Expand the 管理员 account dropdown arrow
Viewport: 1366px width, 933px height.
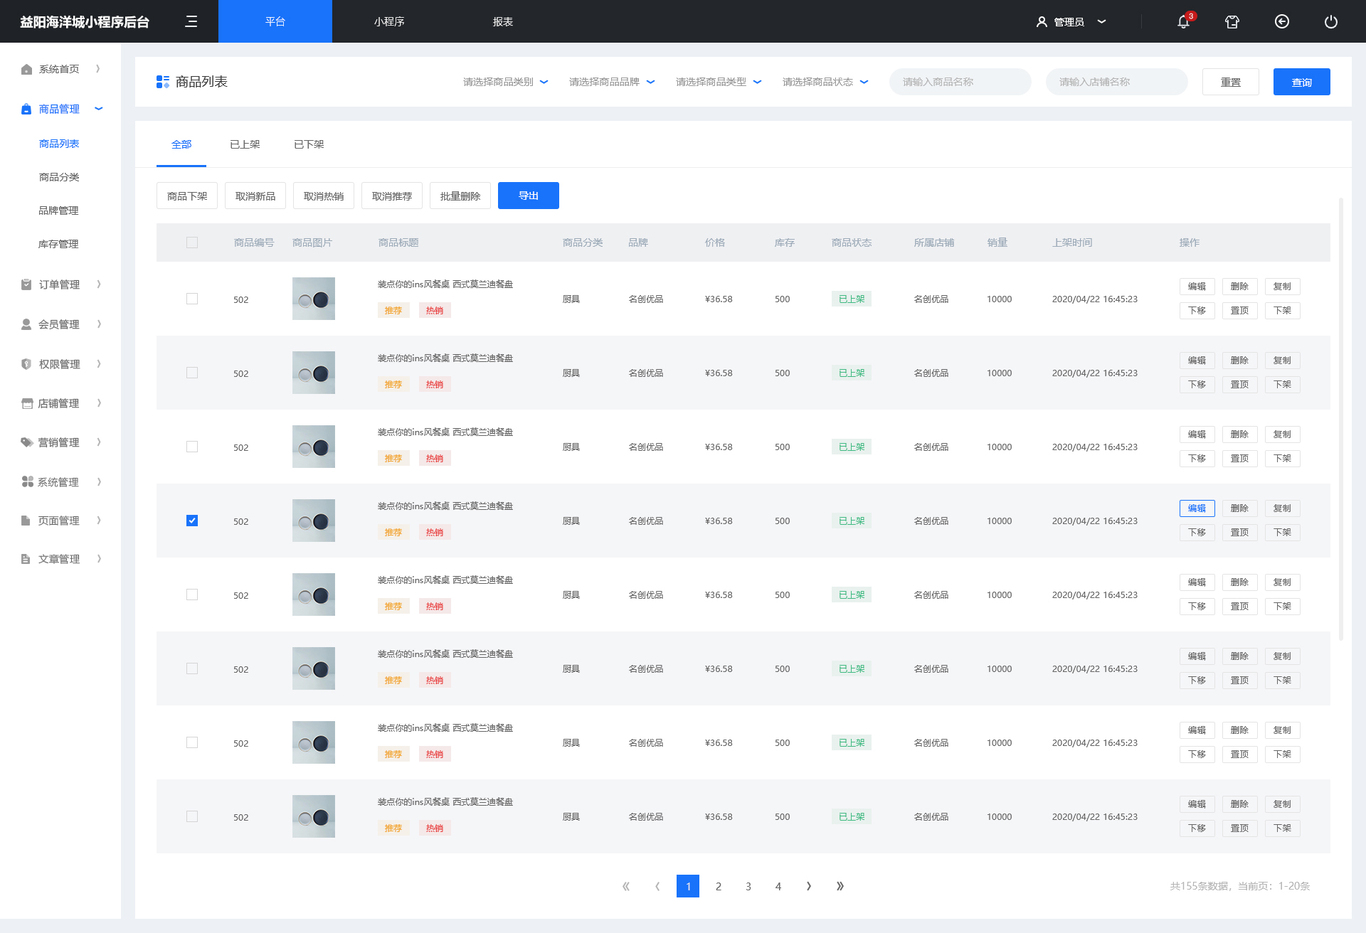pyautogui.click(x=1102, y=22)
